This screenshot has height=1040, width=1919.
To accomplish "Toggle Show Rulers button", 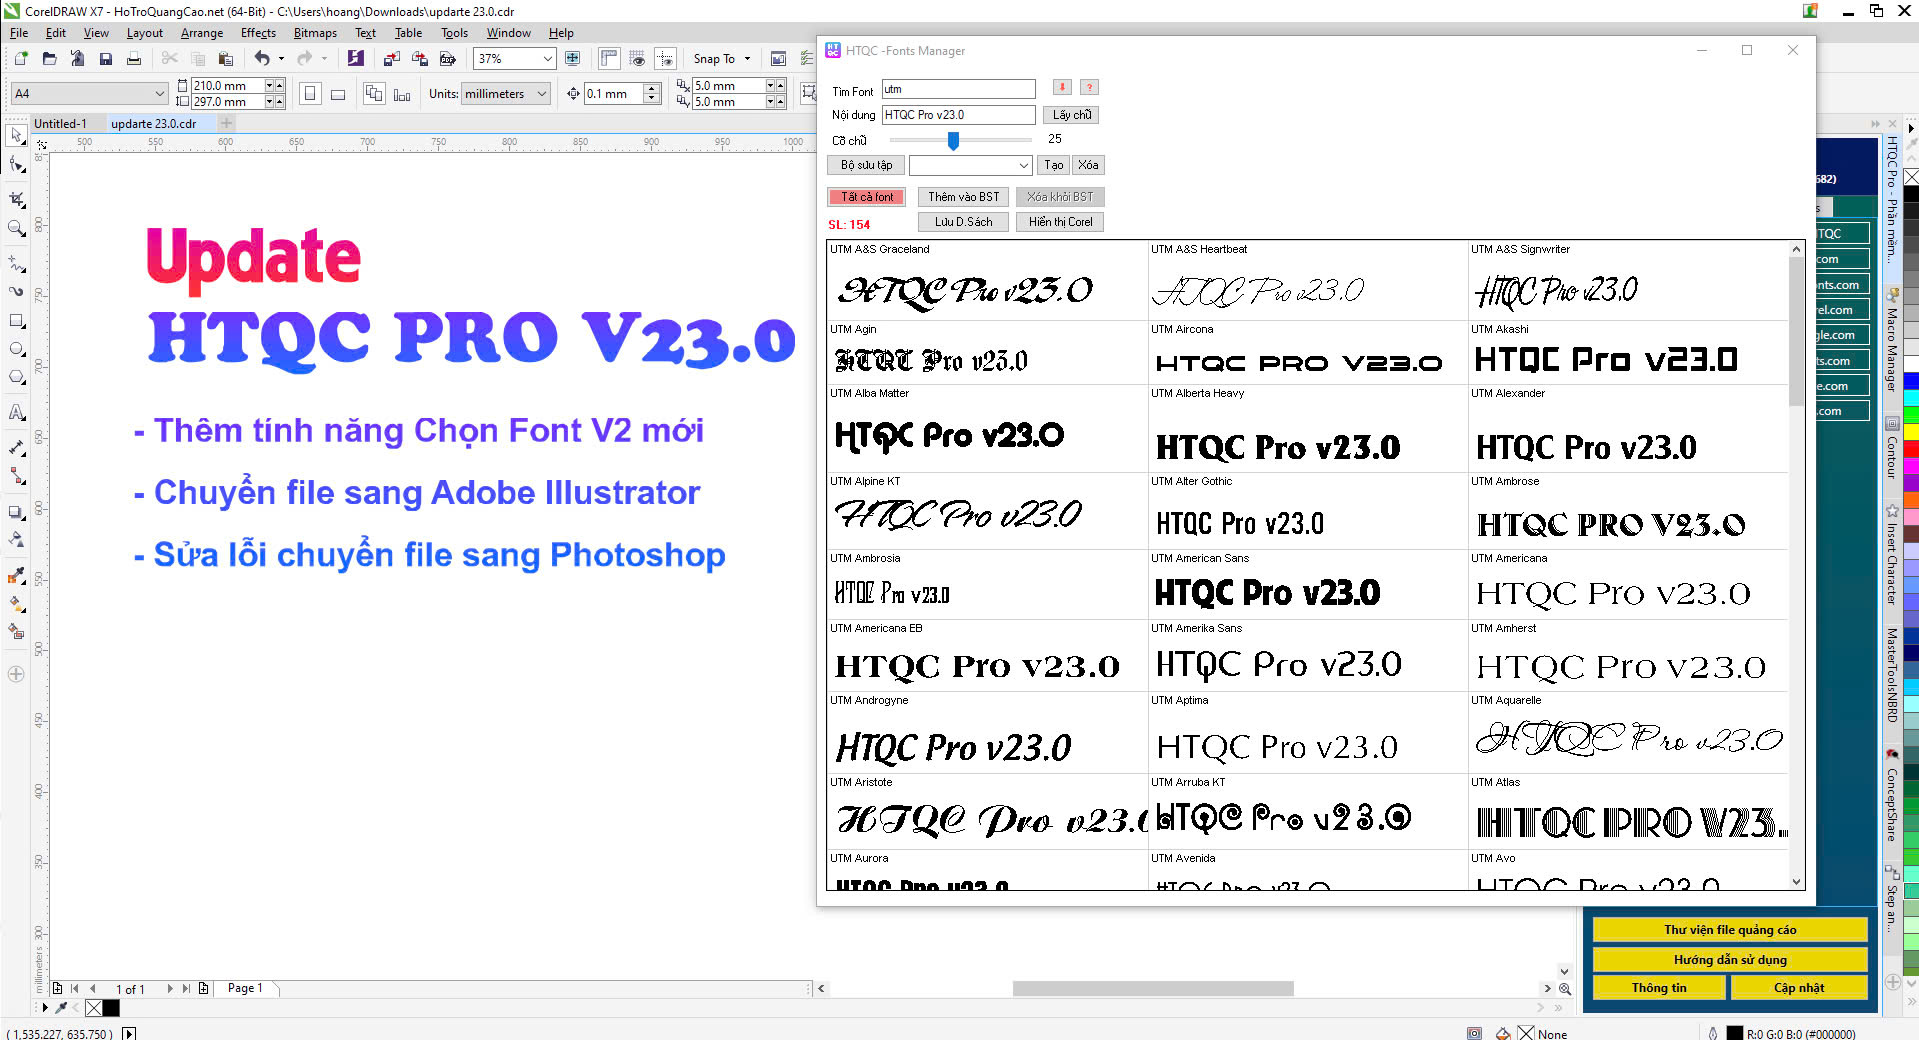I will (x=609, y=59).
